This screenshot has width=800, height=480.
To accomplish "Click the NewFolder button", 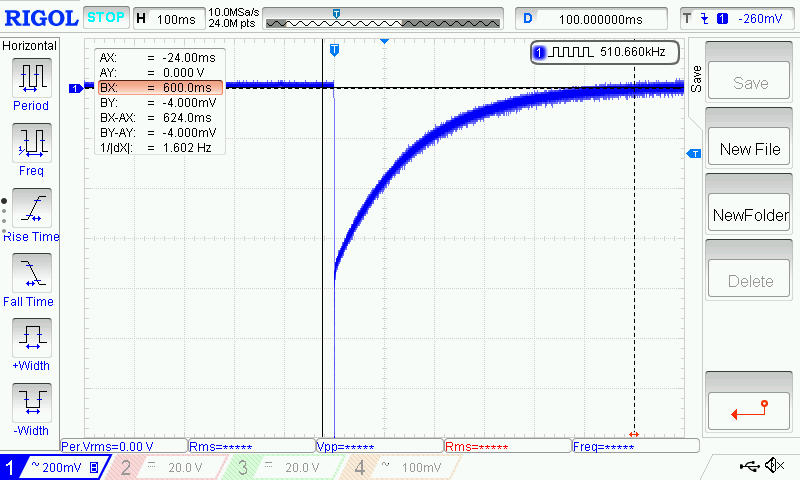I will tap(750, 215).
